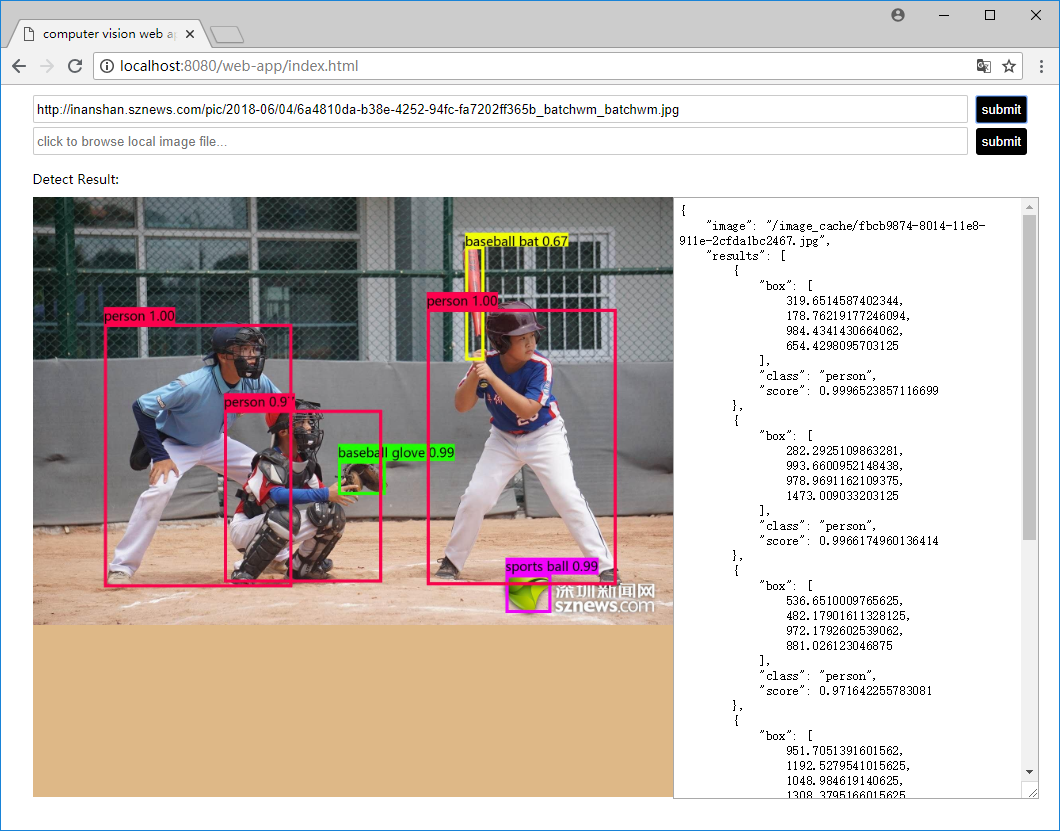The image size is (1060, 831).
Task: Click box value 319.6514587402344
Action: point(845,301)
